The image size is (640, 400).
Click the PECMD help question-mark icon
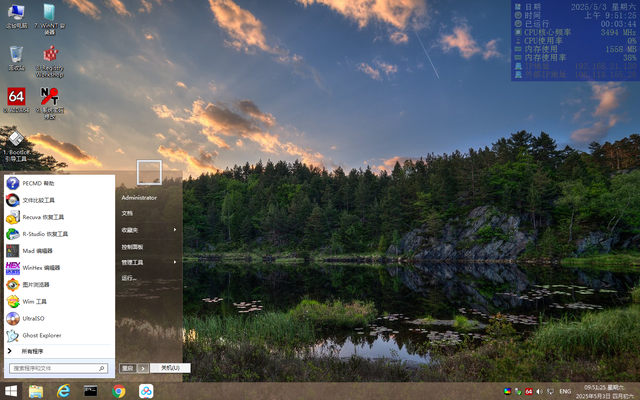tap(13, 183)
